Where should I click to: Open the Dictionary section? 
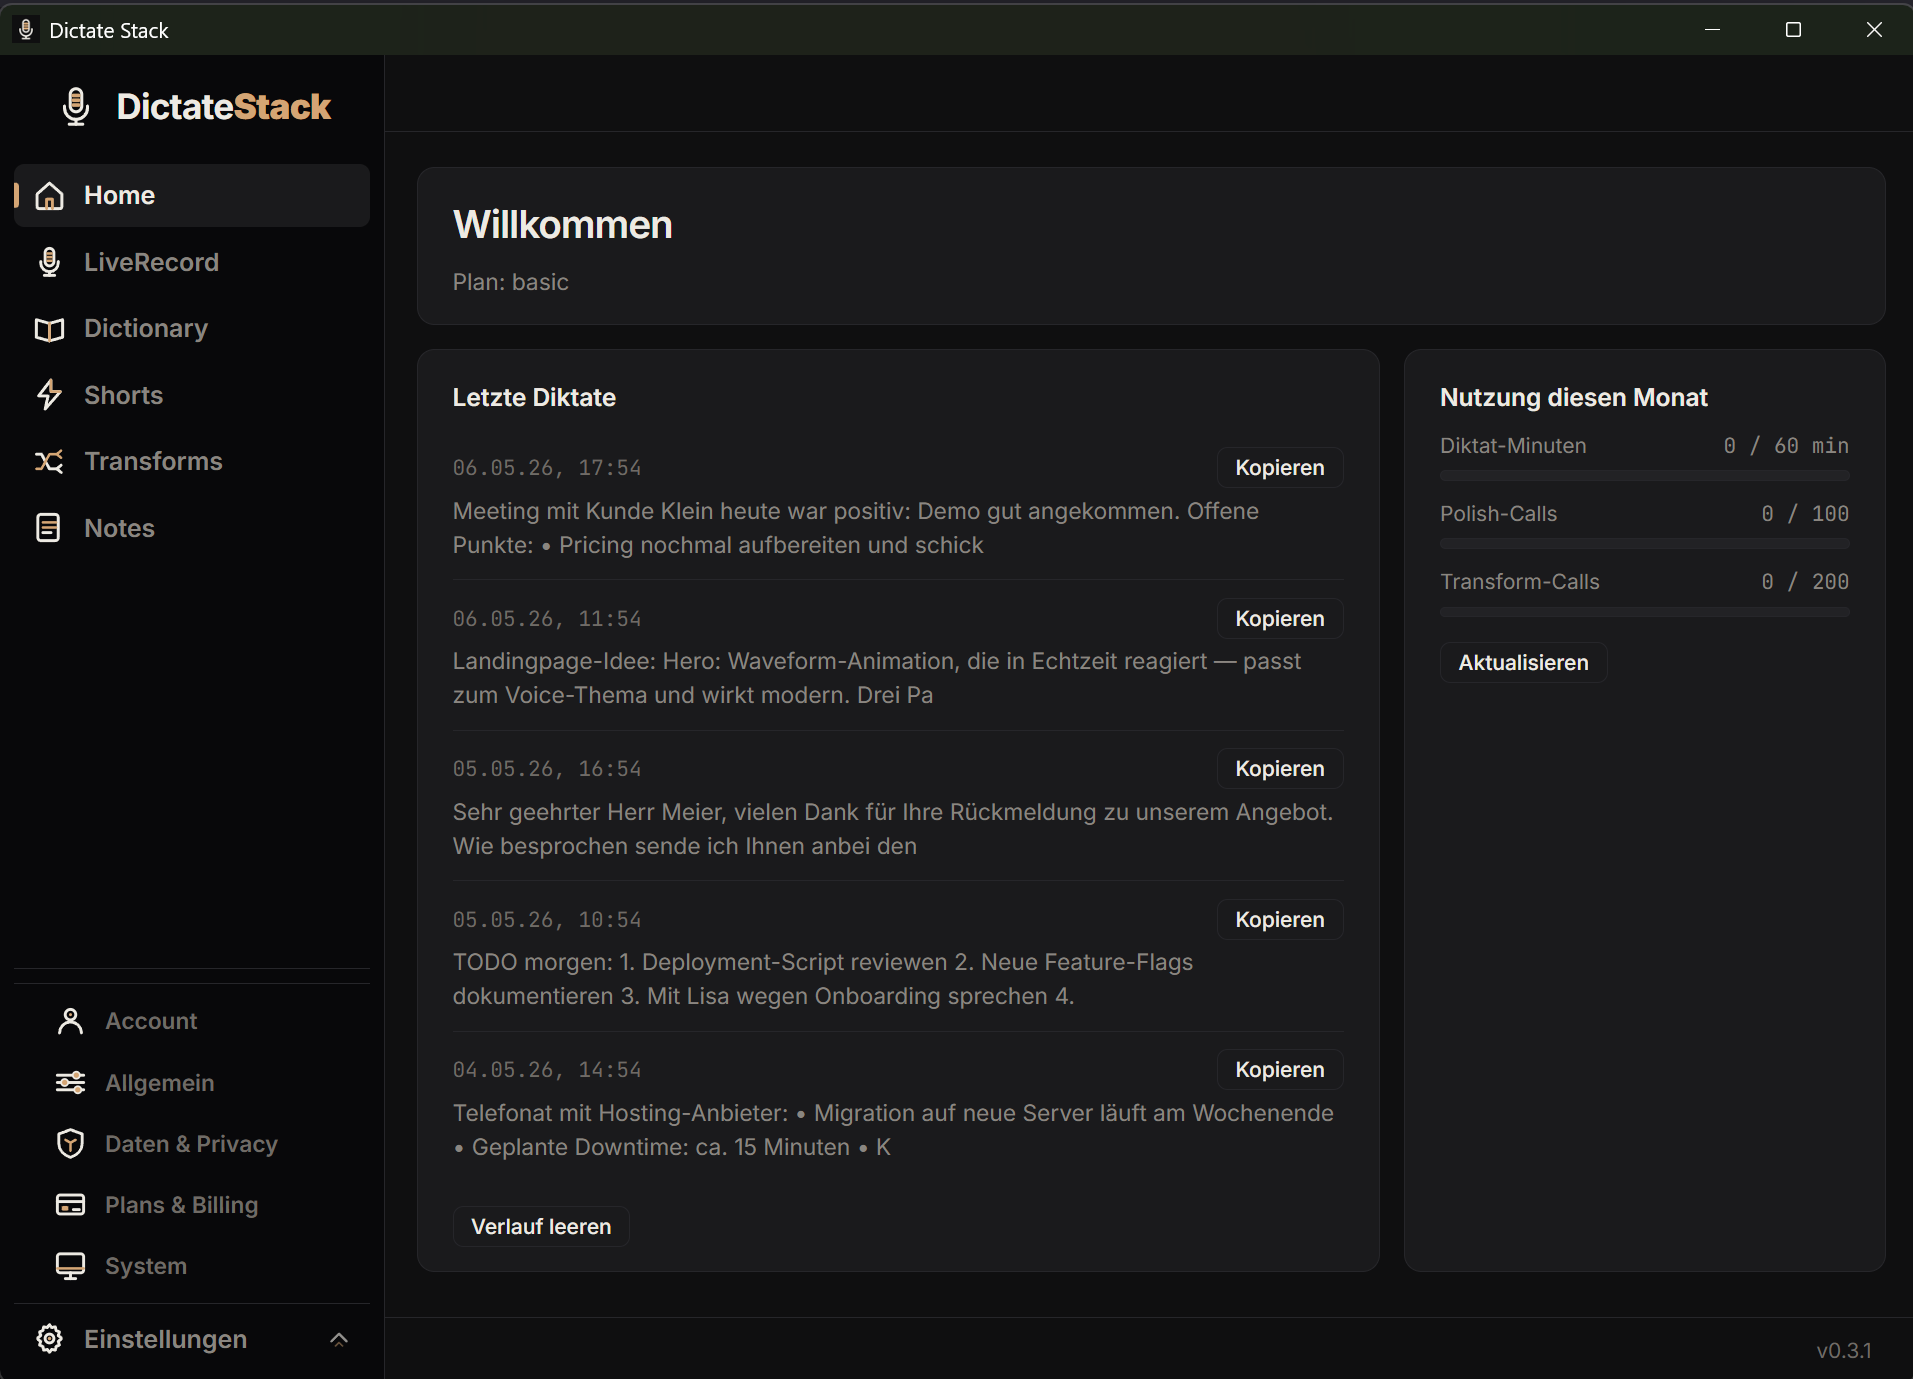(192, 329)
